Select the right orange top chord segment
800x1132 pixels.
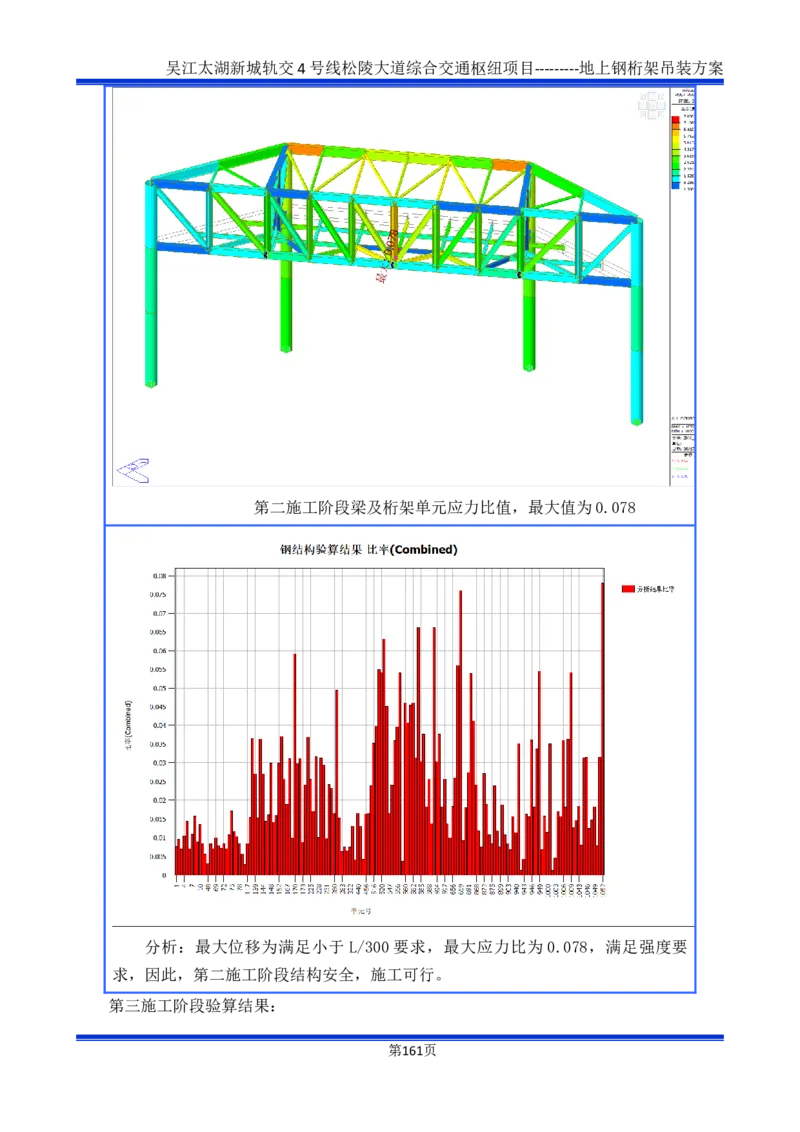tap(509, 165)
